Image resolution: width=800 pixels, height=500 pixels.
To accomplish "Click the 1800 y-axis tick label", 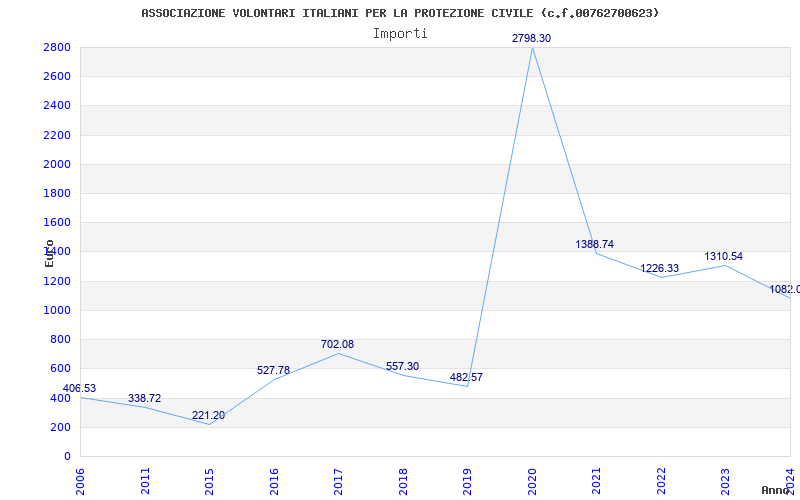I will point(57,193).
